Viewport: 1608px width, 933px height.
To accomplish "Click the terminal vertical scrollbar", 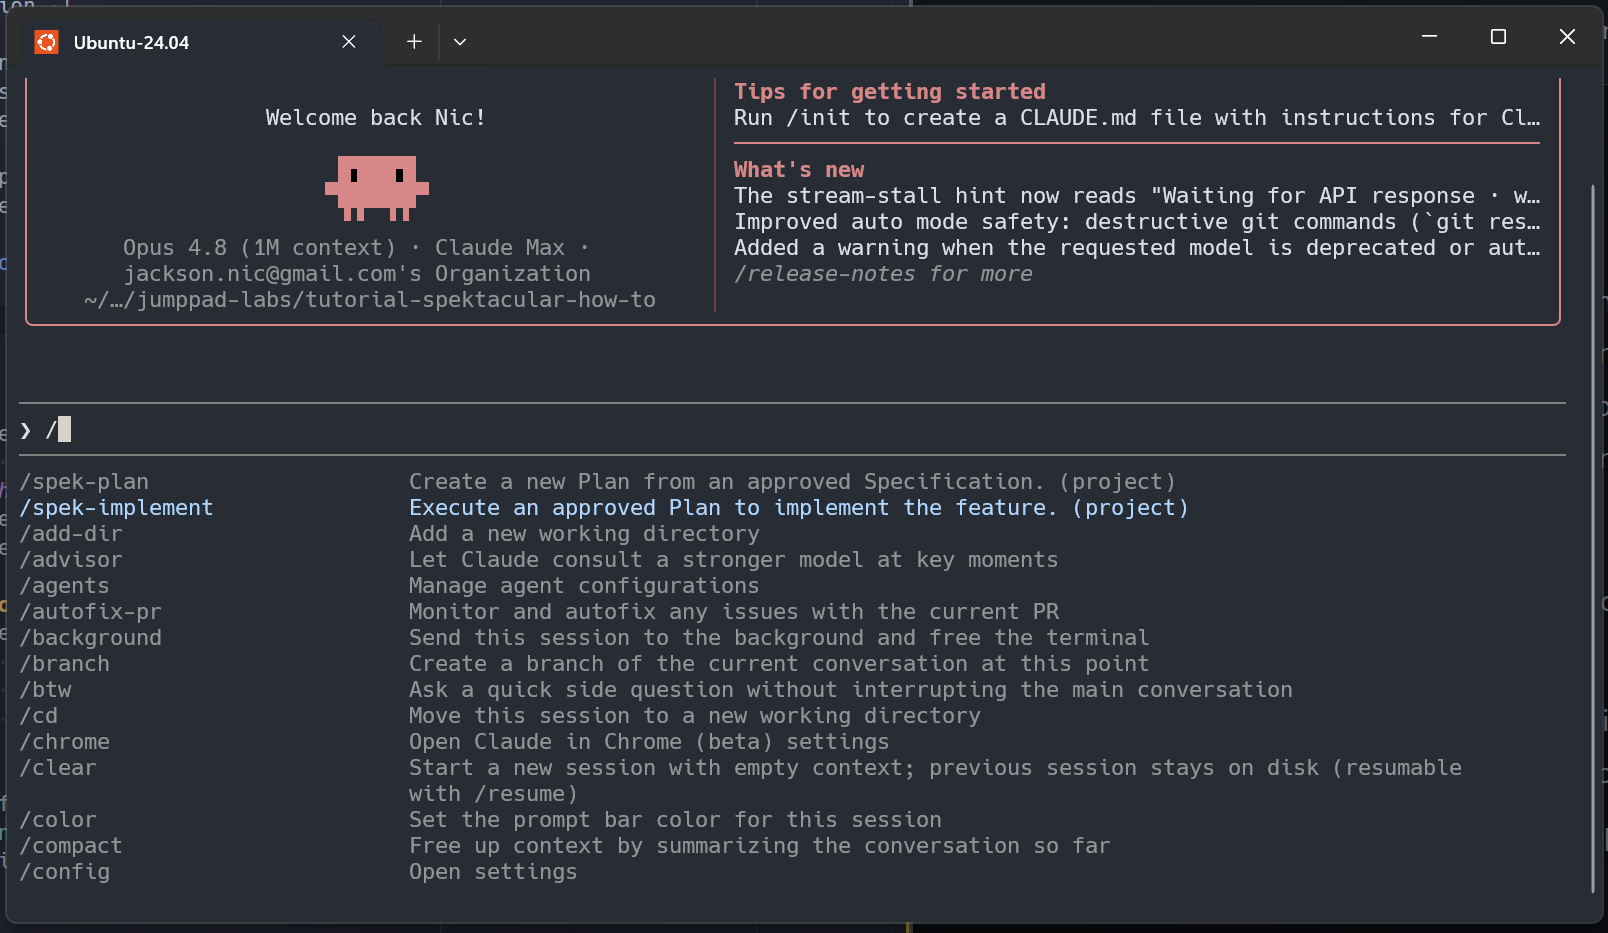I will pyautogui.click(x=1593, y=538).
